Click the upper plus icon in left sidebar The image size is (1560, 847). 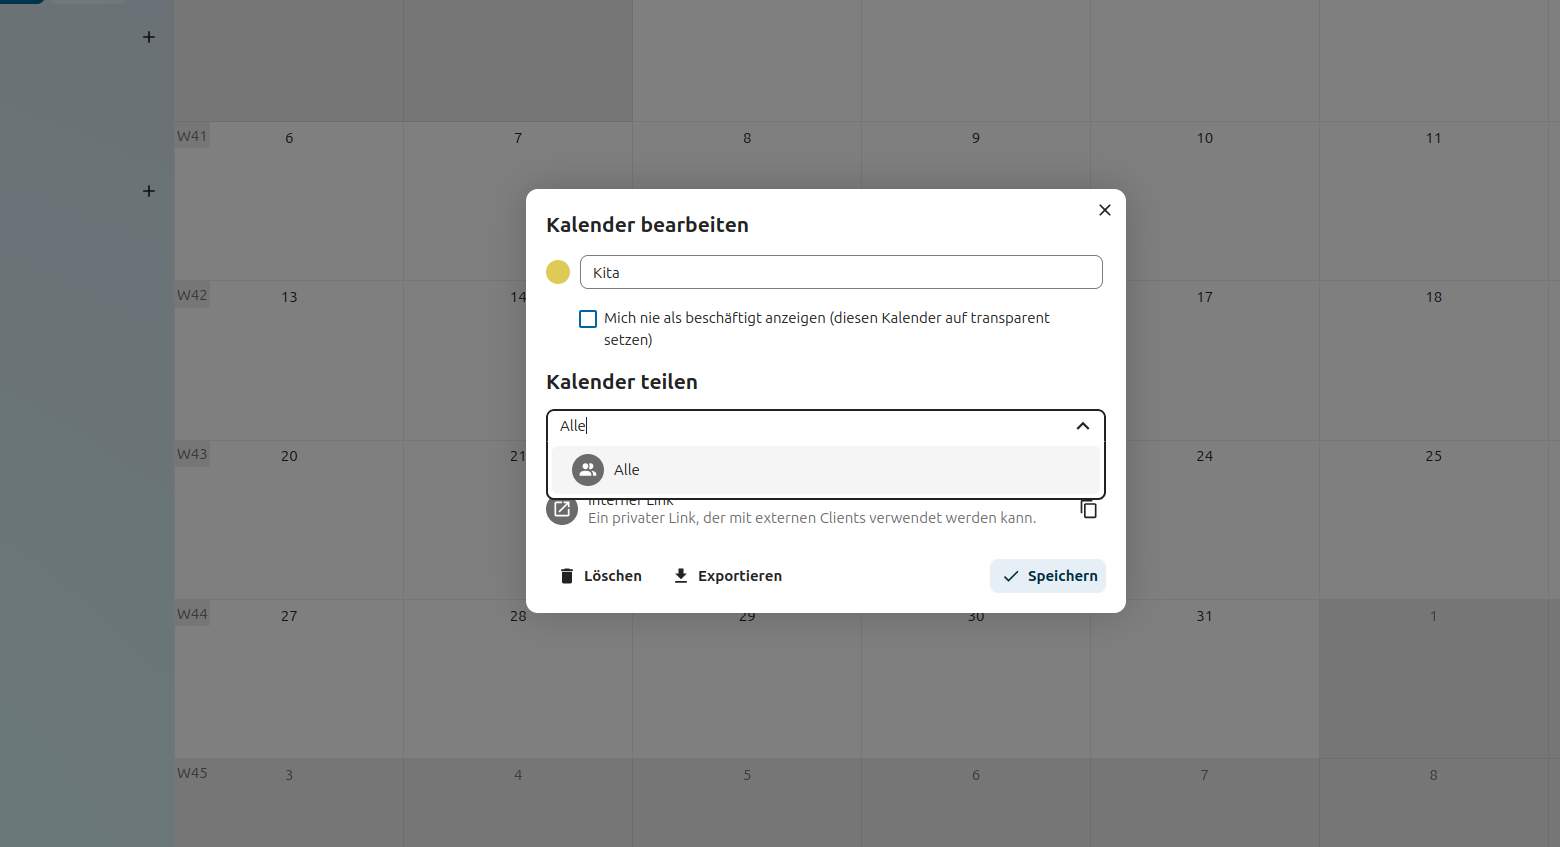[x=149, y=37]
